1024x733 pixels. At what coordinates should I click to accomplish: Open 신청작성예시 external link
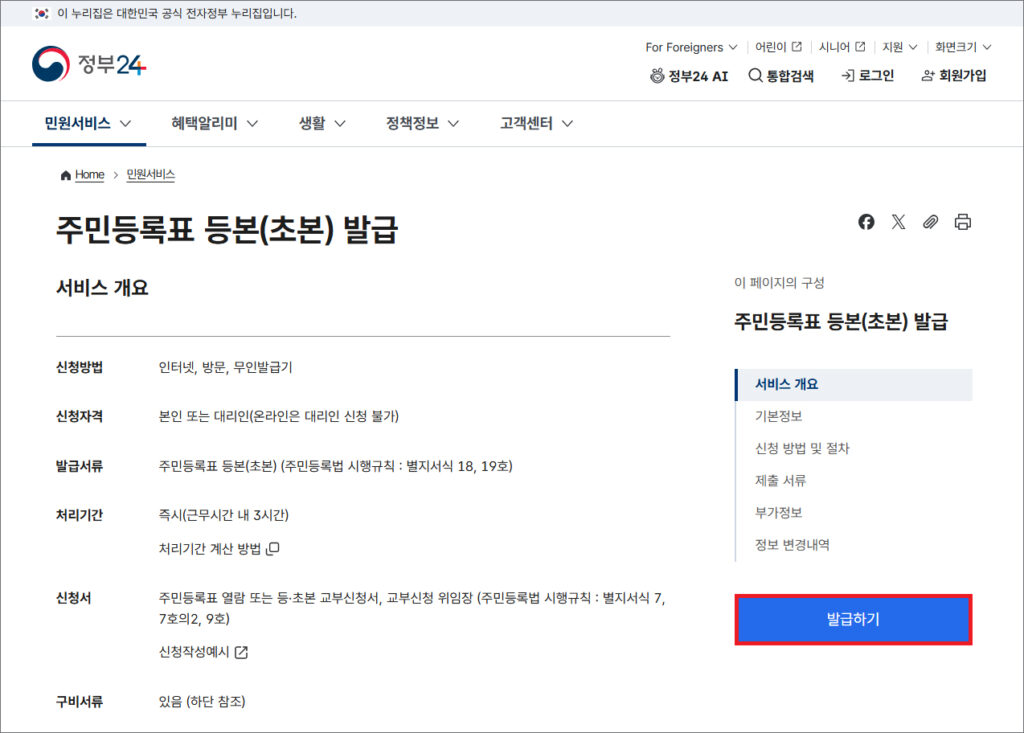(203, 652)
